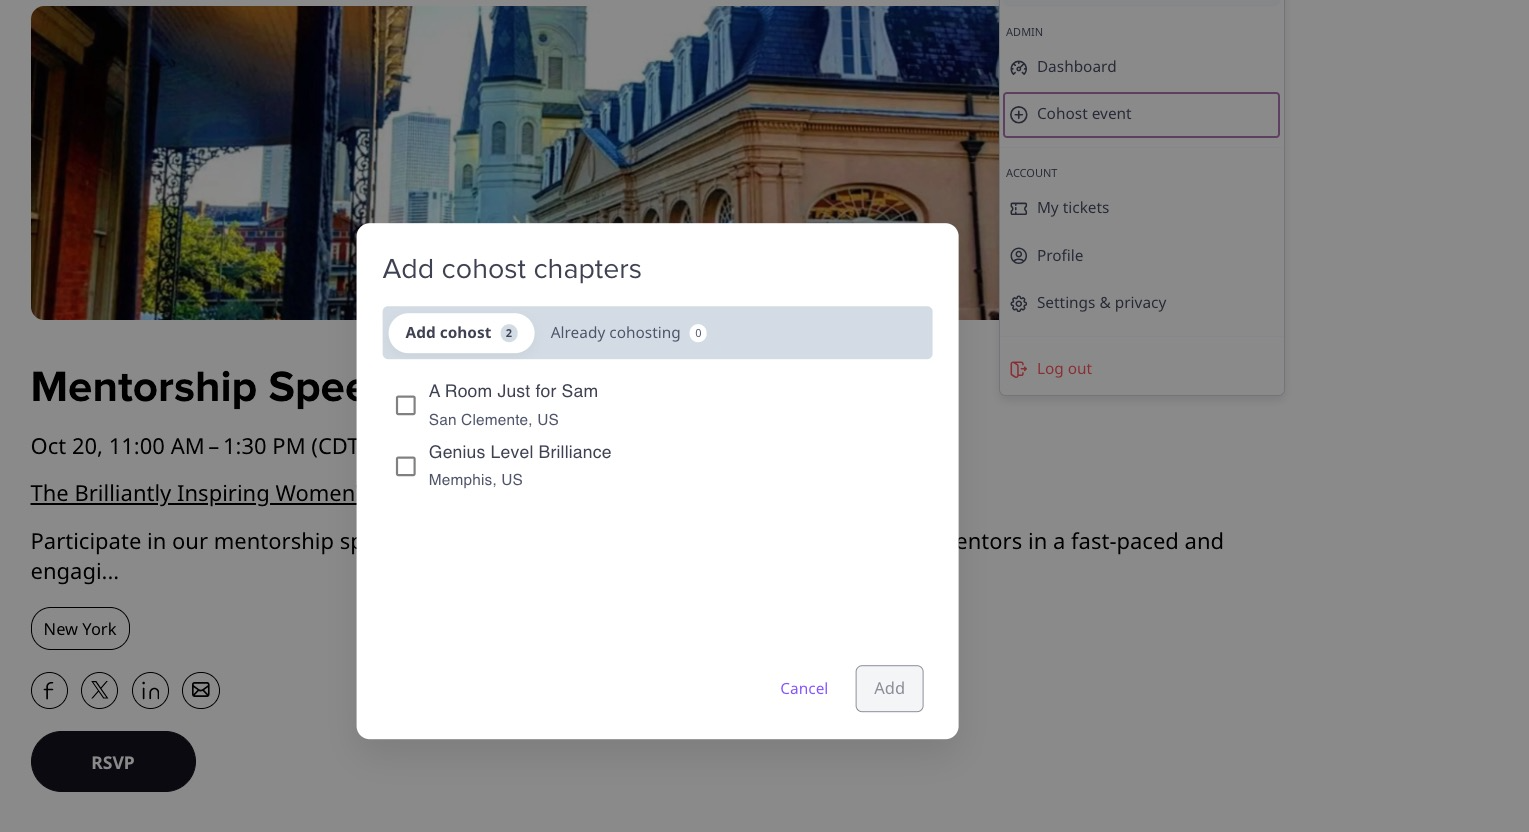Viewport: 1529px width, 832px height.
Task: Click the New York tag chip
Action: click(x=80, y=629)
